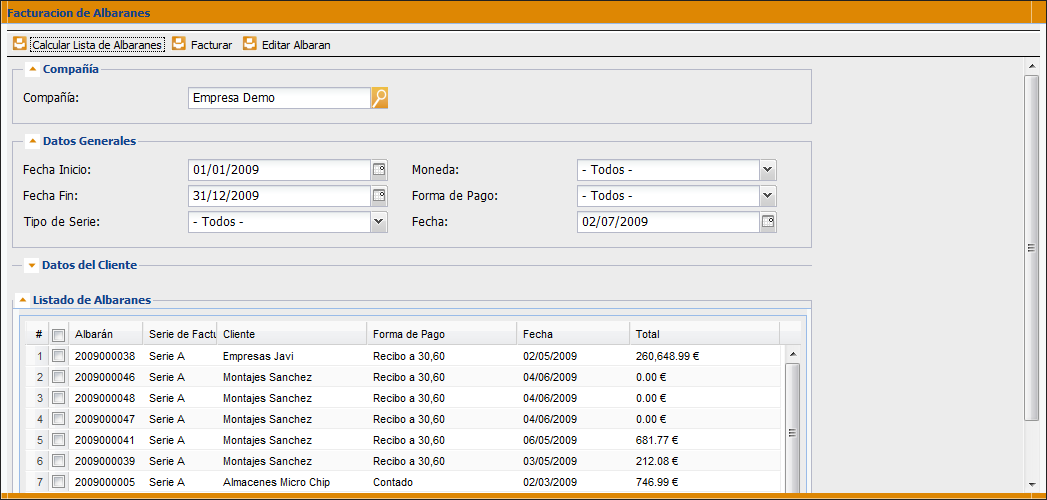Screen dimensions: 1047x500
Task: Expand the Datos del Cliente section
Action: (33, 265)
